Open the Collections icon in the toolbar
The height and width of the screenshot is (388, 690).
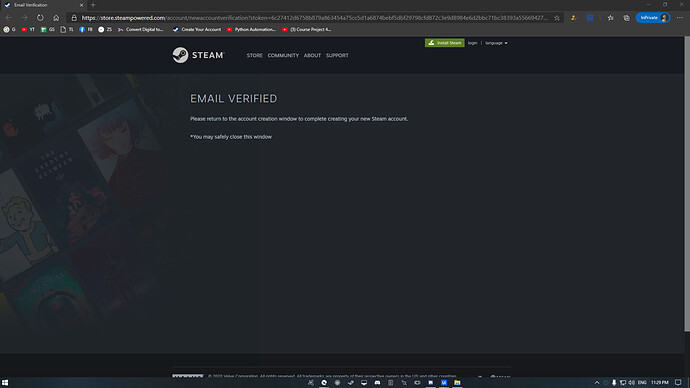click(x=626, y=18)
